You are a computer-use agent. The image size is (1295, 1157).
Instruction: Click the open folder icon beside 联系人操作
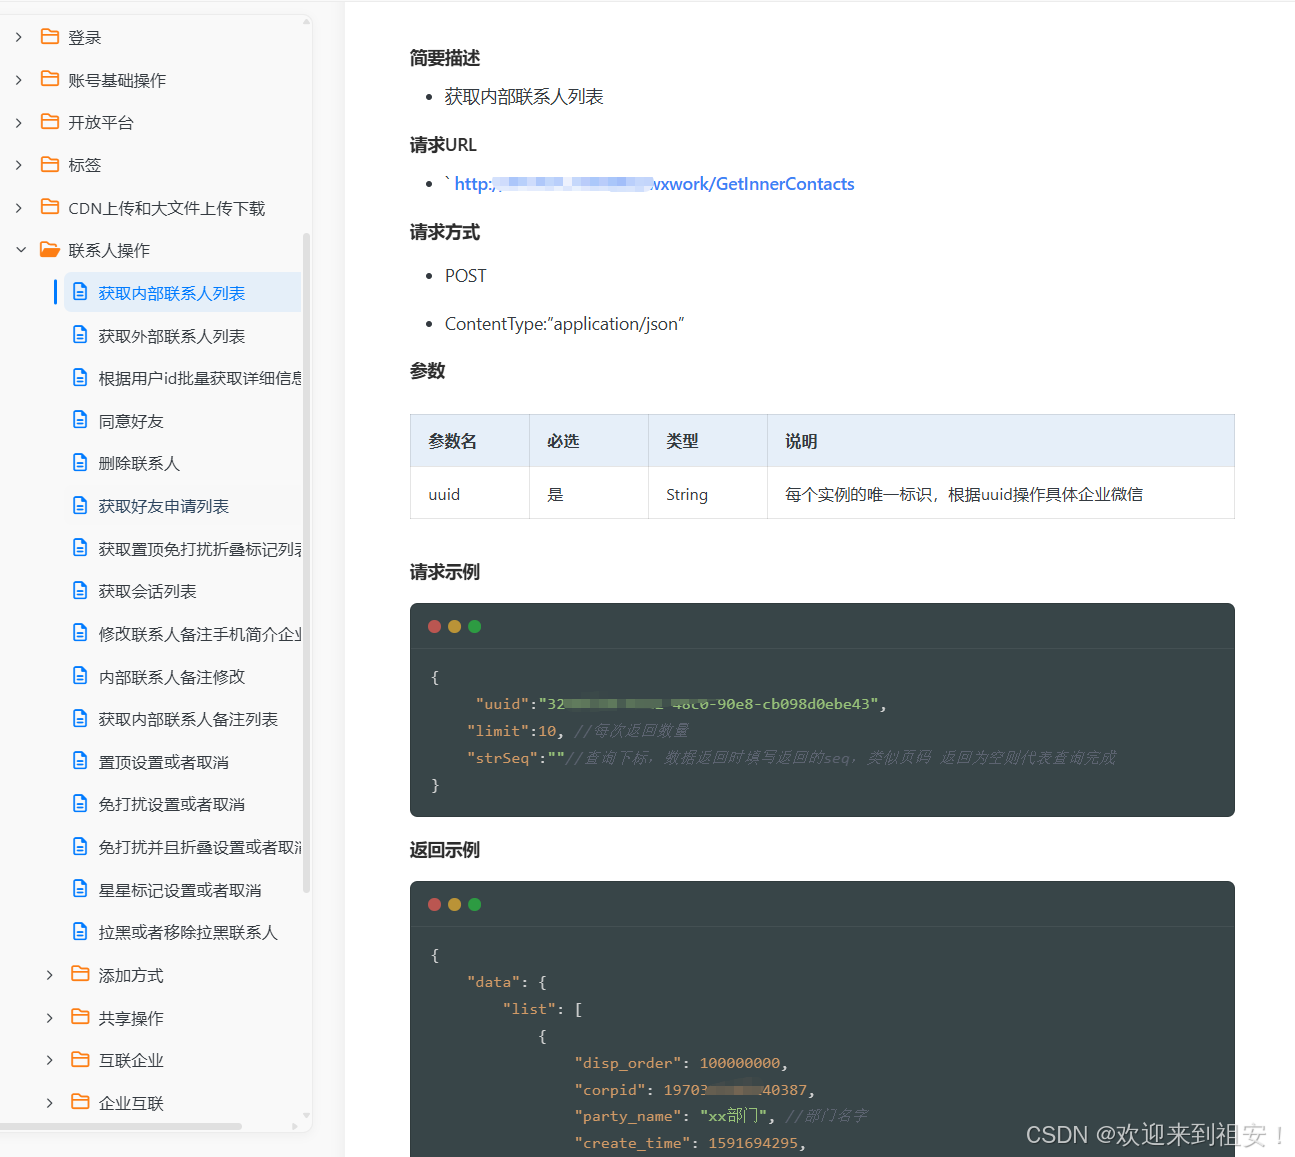tap(50, 250)
